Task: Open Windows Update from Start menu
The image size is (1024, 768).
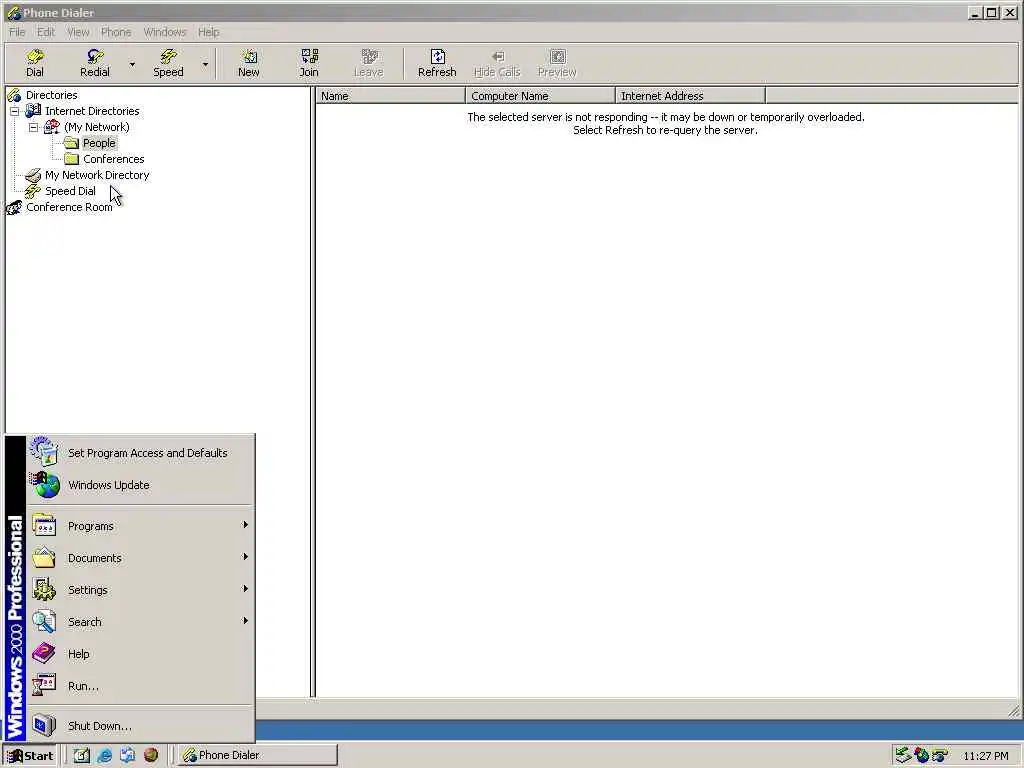Action: 140,485
